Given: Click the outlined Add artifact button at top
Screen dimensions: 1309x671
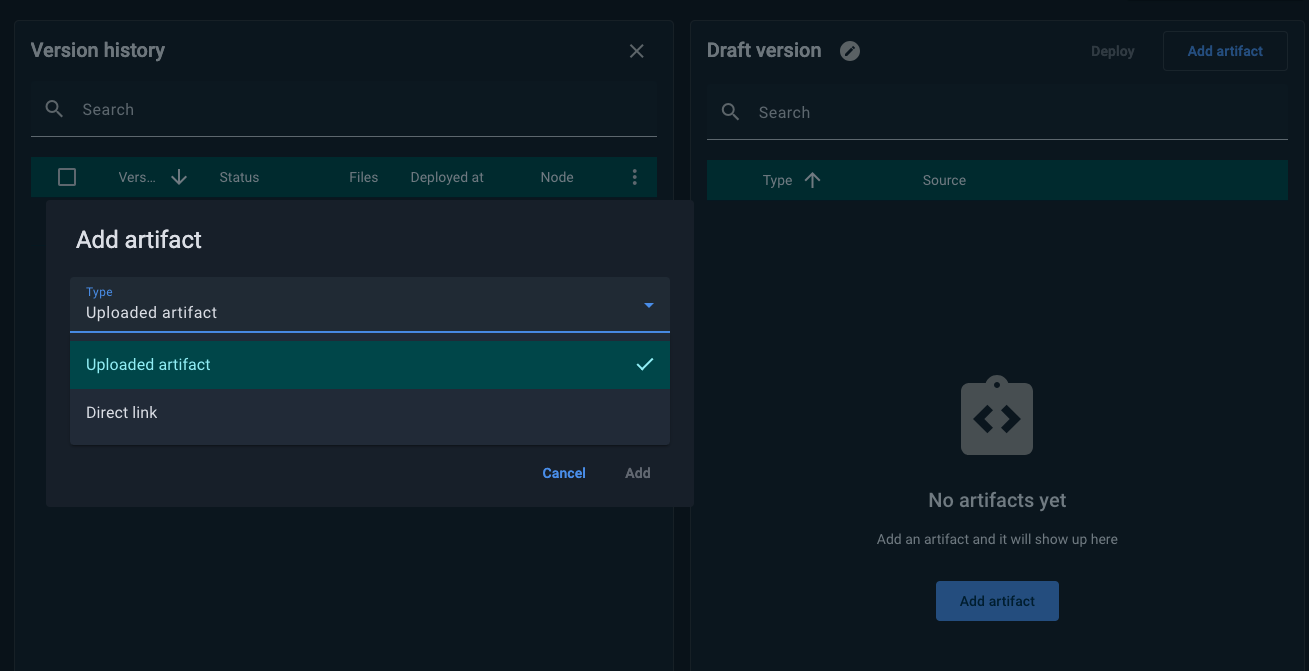Looking at the screenshot, I should coord(1225,51).
